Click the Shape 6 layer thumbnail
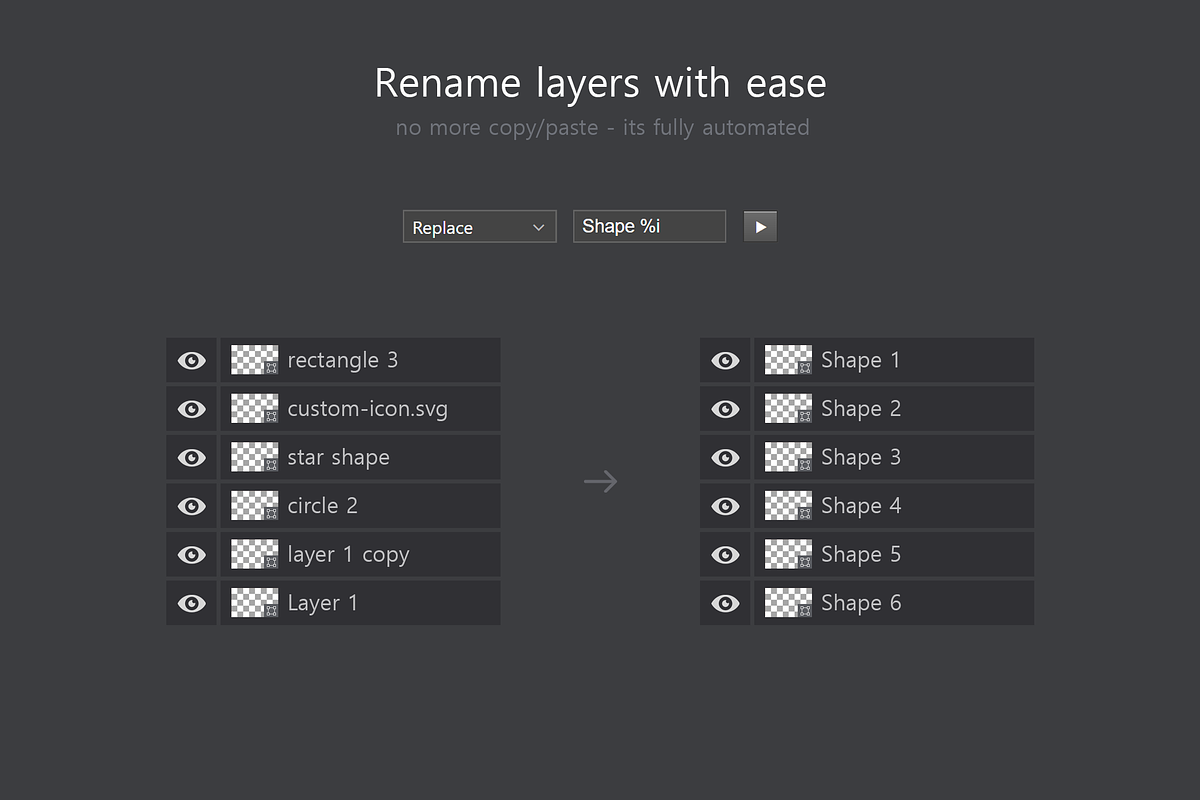 [788, 602]
